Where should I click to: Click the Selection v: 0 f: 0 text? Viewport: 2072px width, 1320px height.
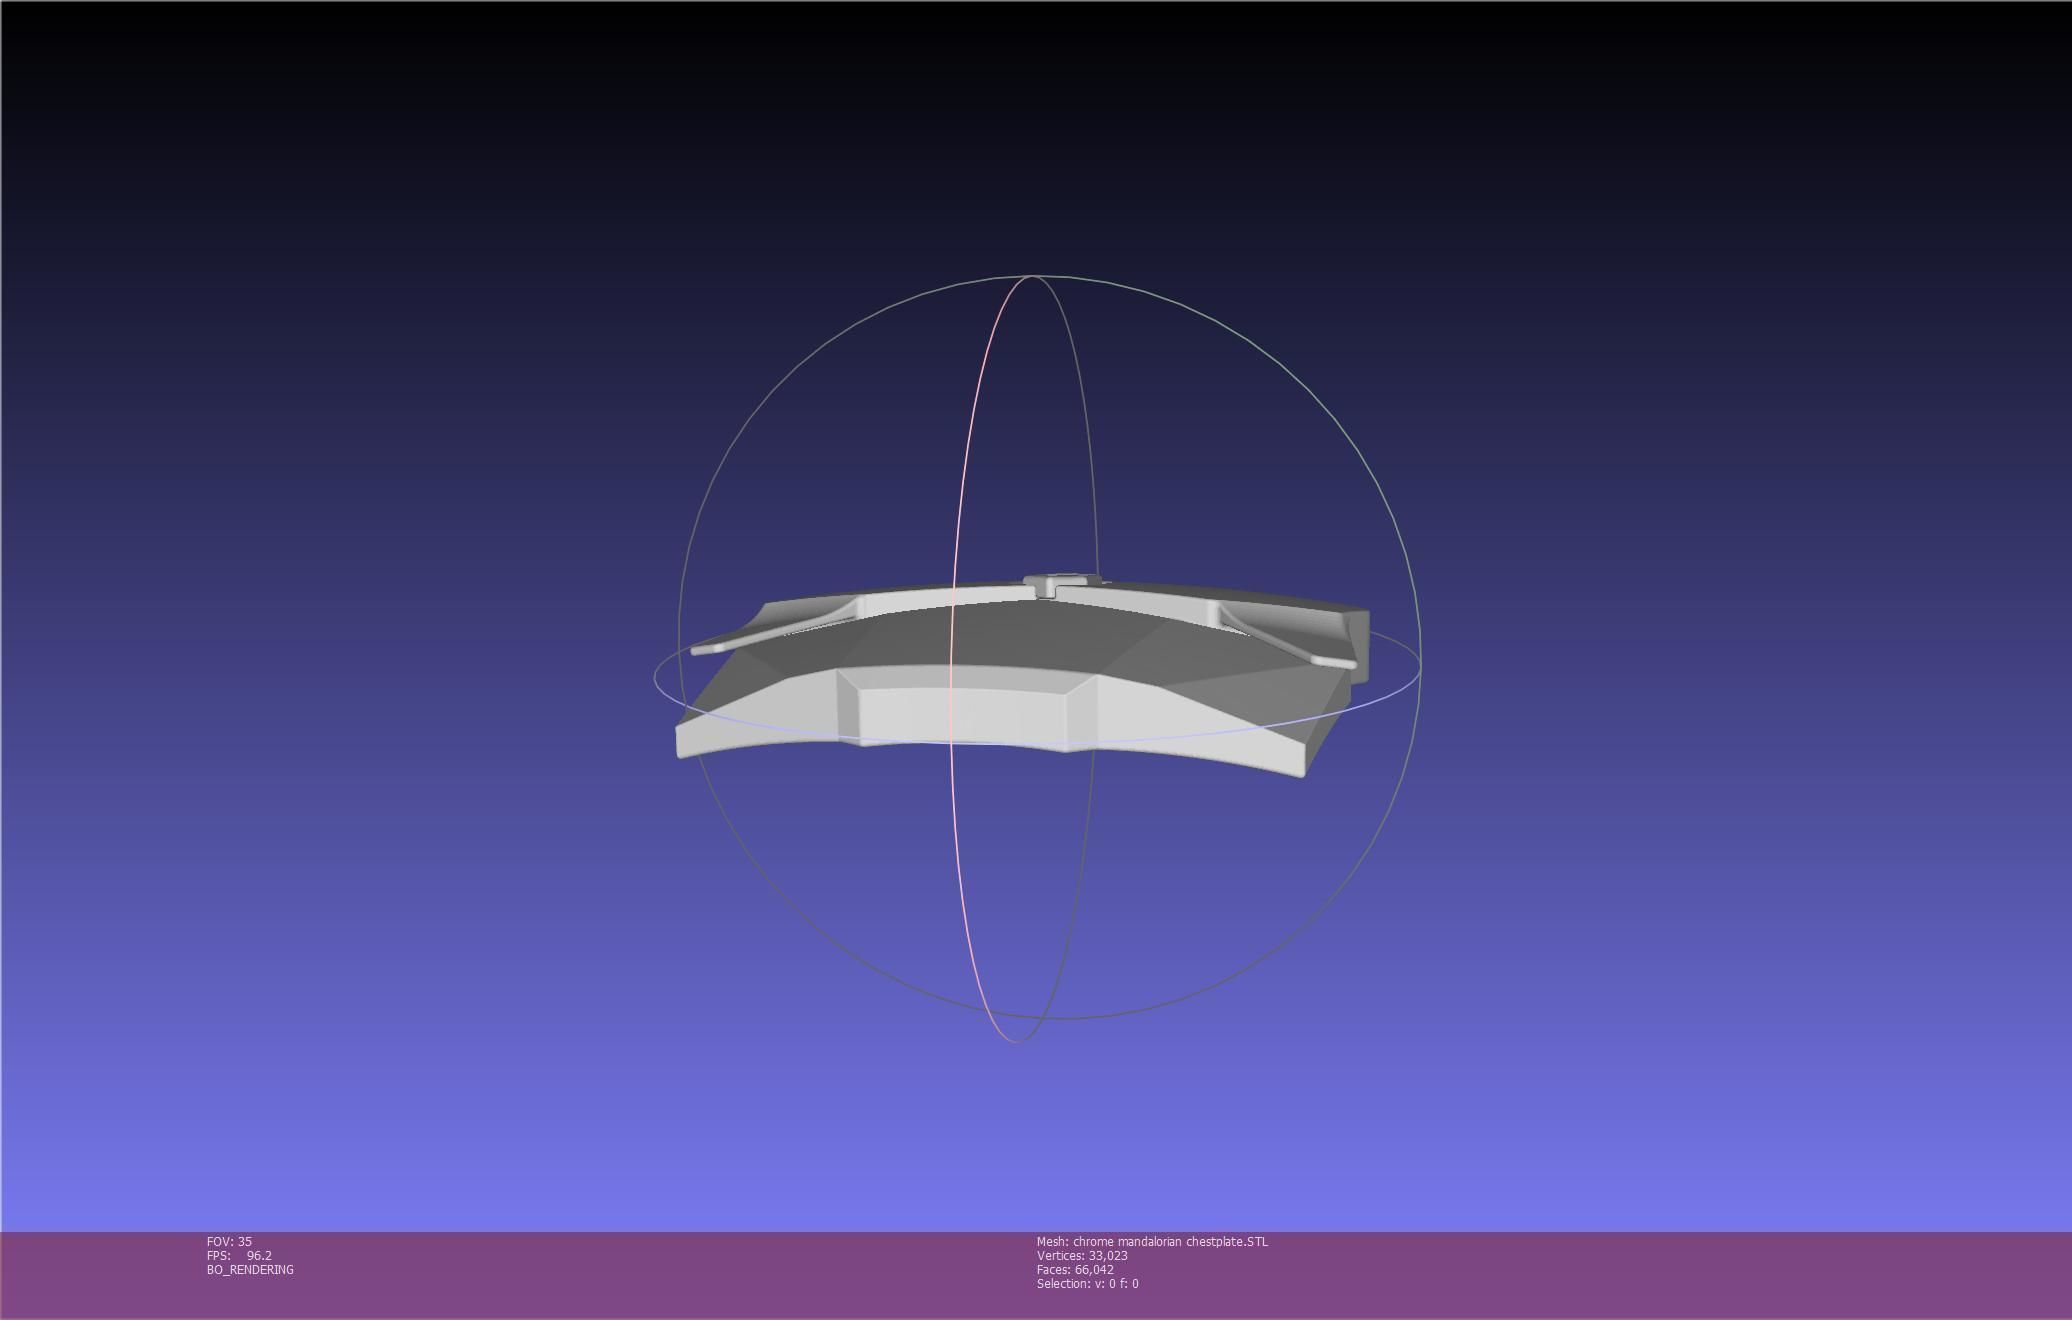pos(1087,1284)
